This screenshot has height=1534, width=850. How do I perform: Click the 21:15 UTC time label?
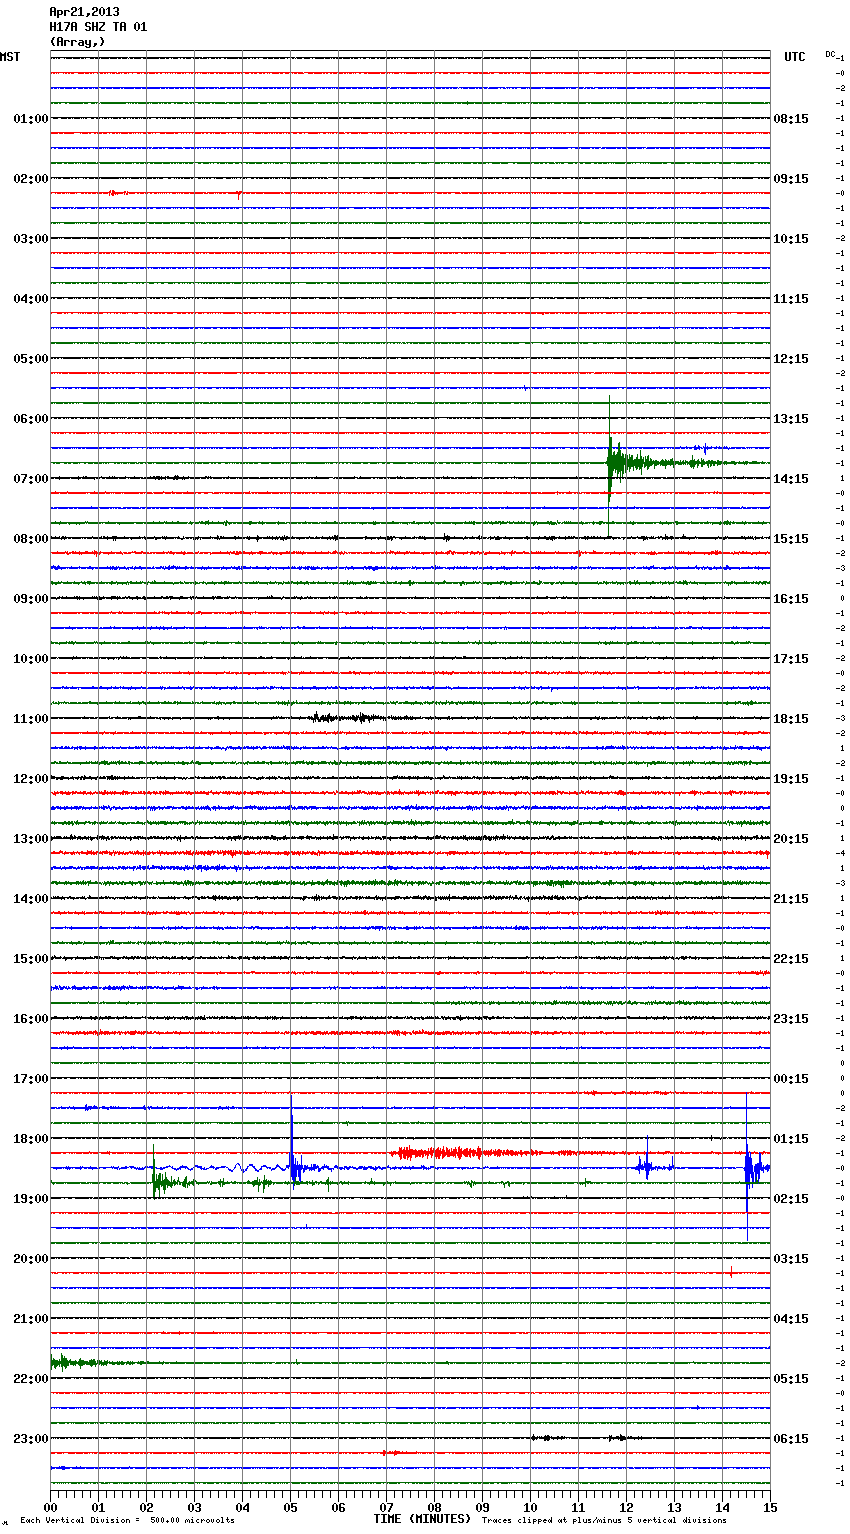791,899
